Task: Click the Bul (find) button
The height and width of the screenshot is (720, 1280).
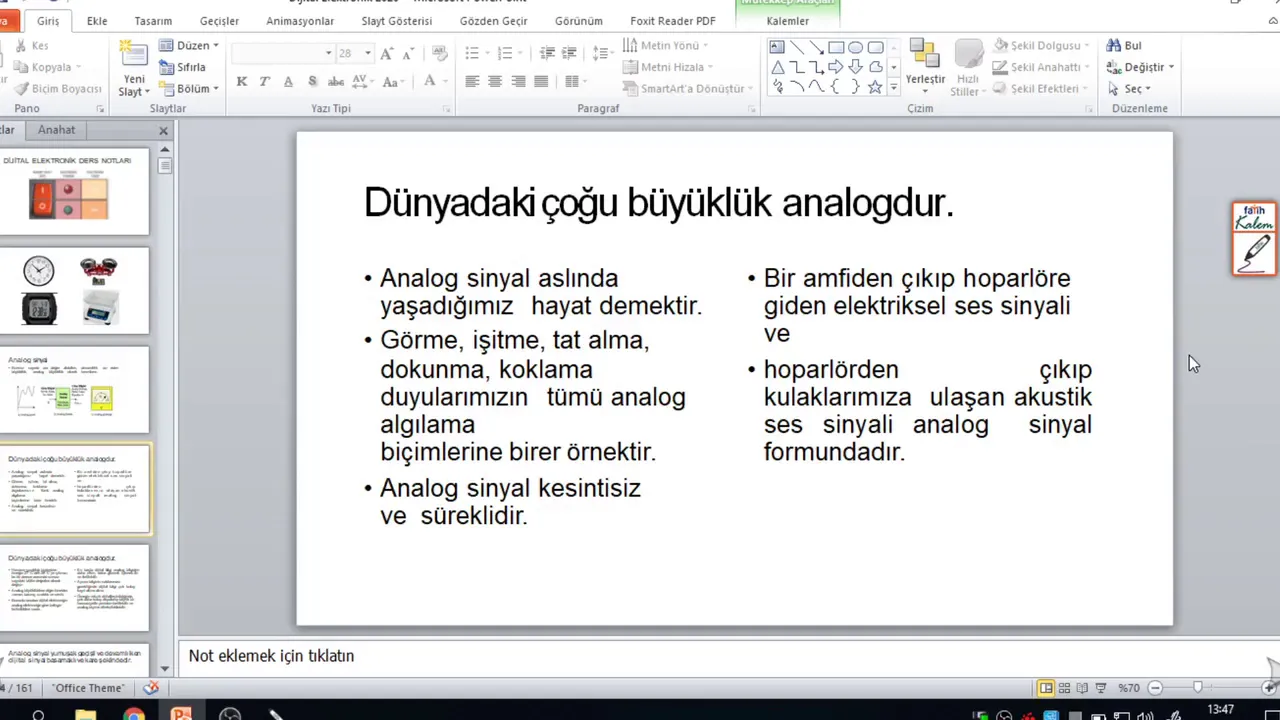Action: point(1124,46)
